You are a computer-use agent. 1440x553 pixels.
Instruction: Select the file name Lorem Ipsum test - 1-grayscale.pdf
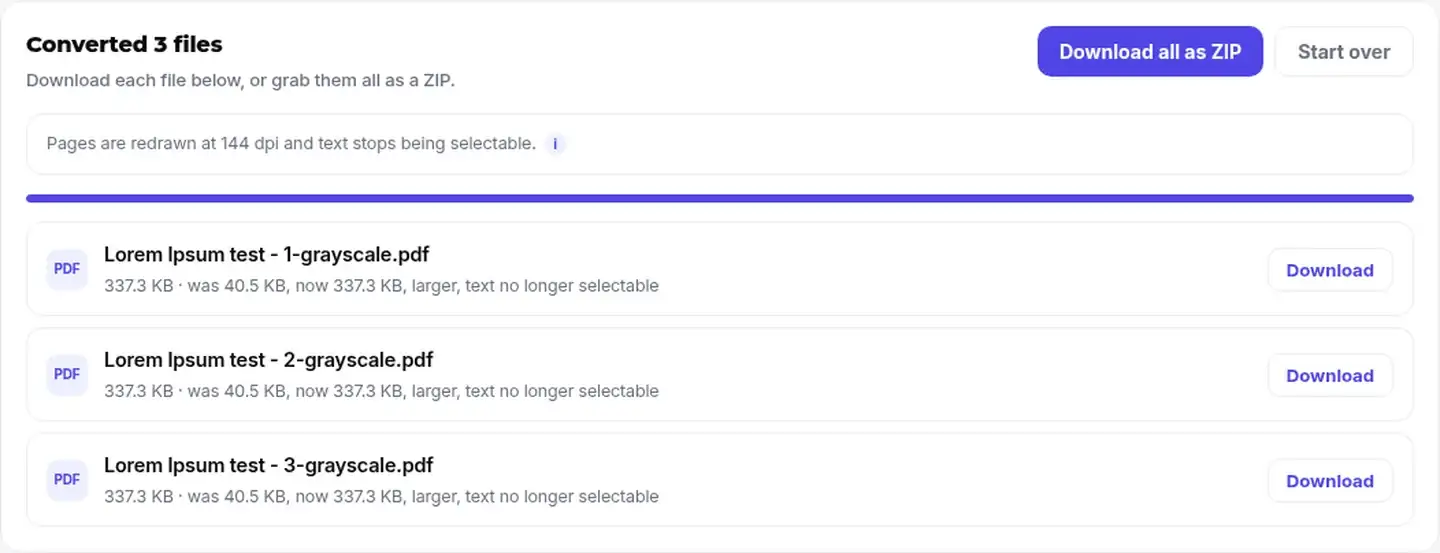click(x=268, y=254)
